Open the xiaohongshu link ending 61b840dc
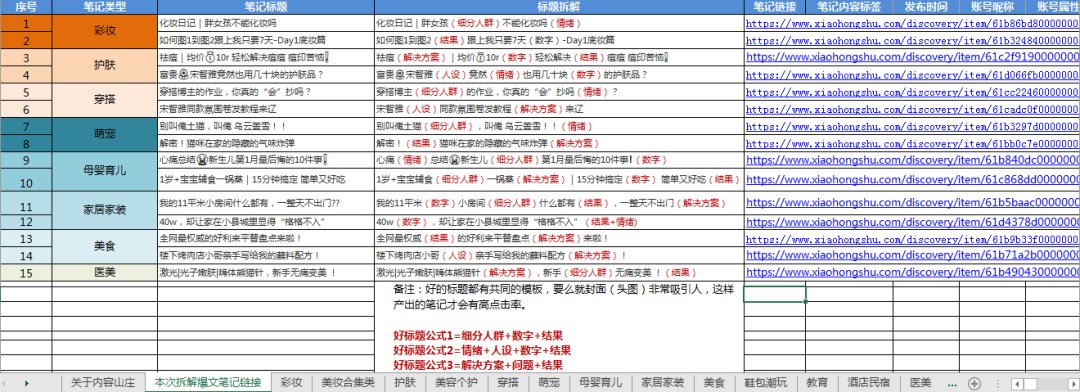 click(912, 161)
